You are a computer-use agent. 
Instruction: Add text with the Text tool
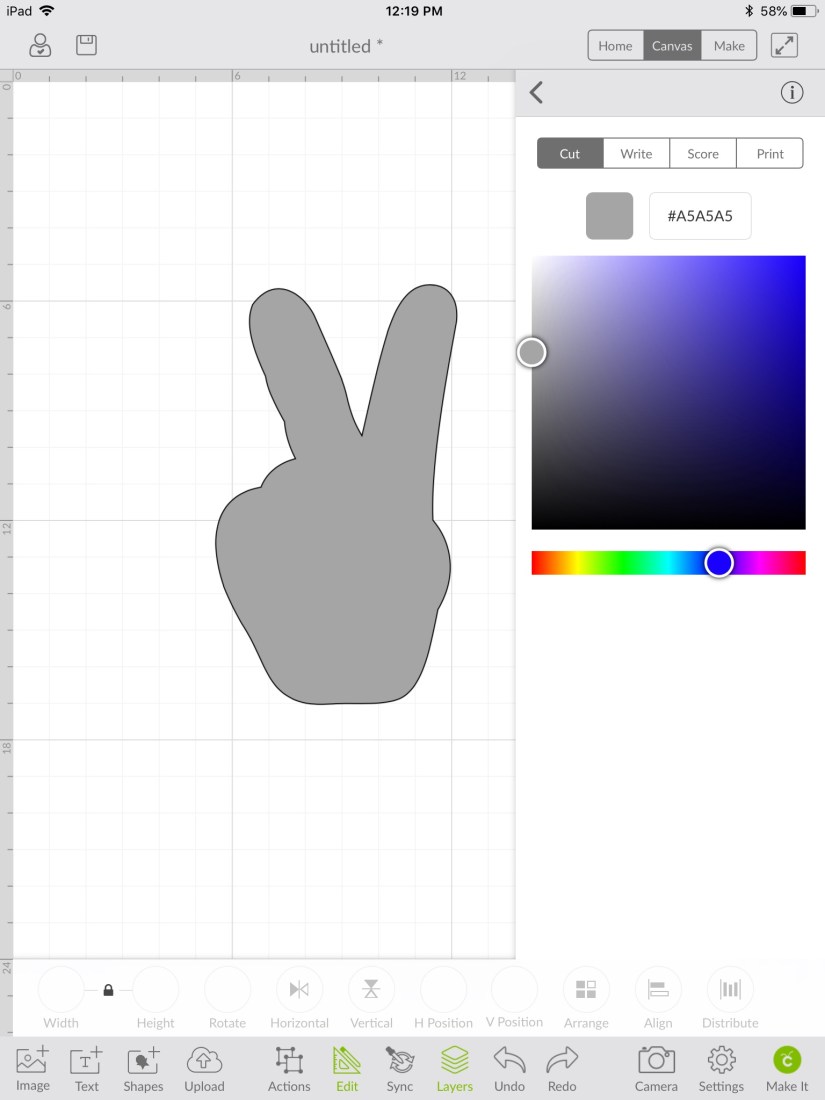(x=87, y=1067)
